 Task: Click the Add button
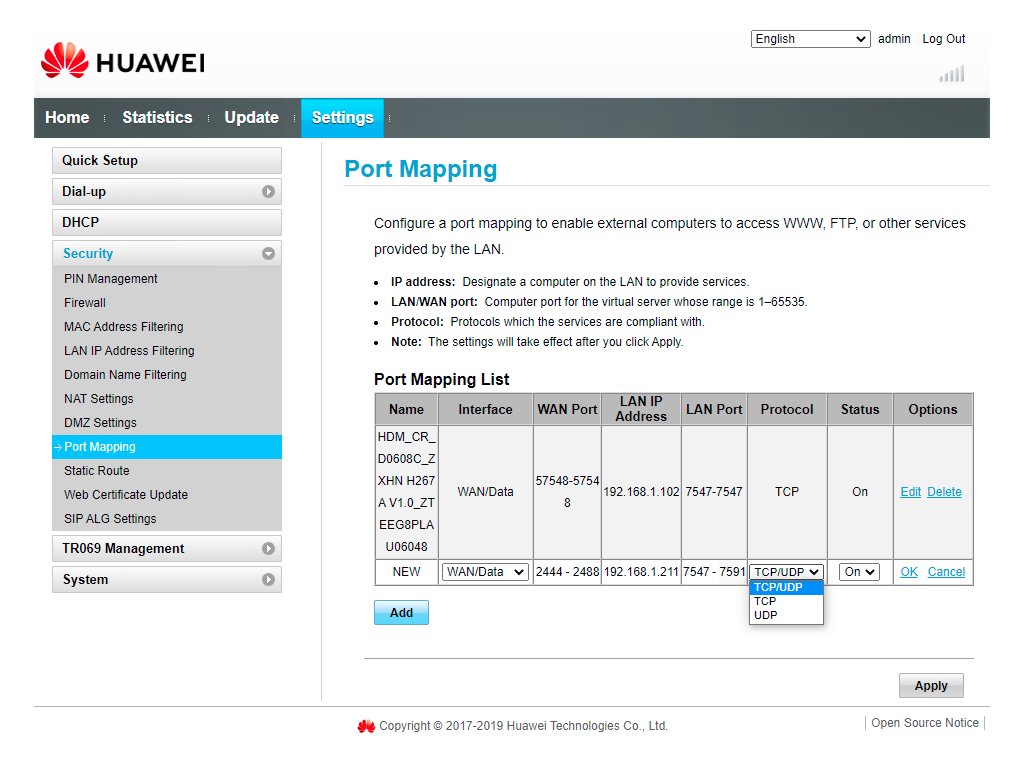[401, 613]
